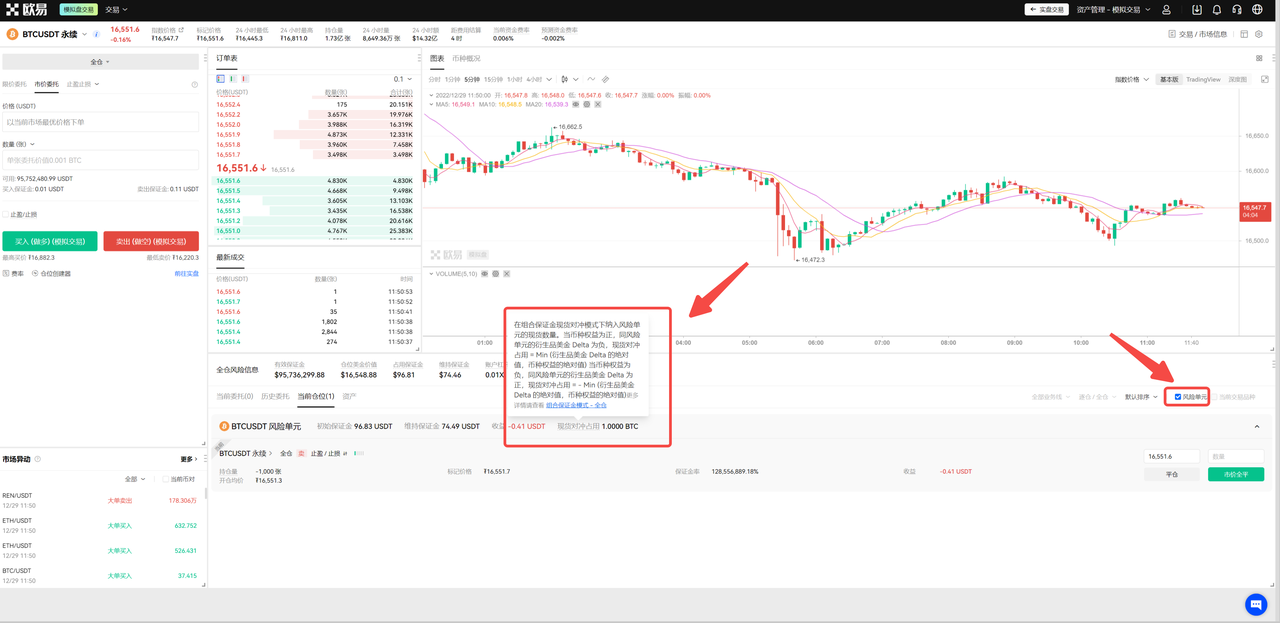
Task: Select the 限价委托 order type tab
Action: 14,85
